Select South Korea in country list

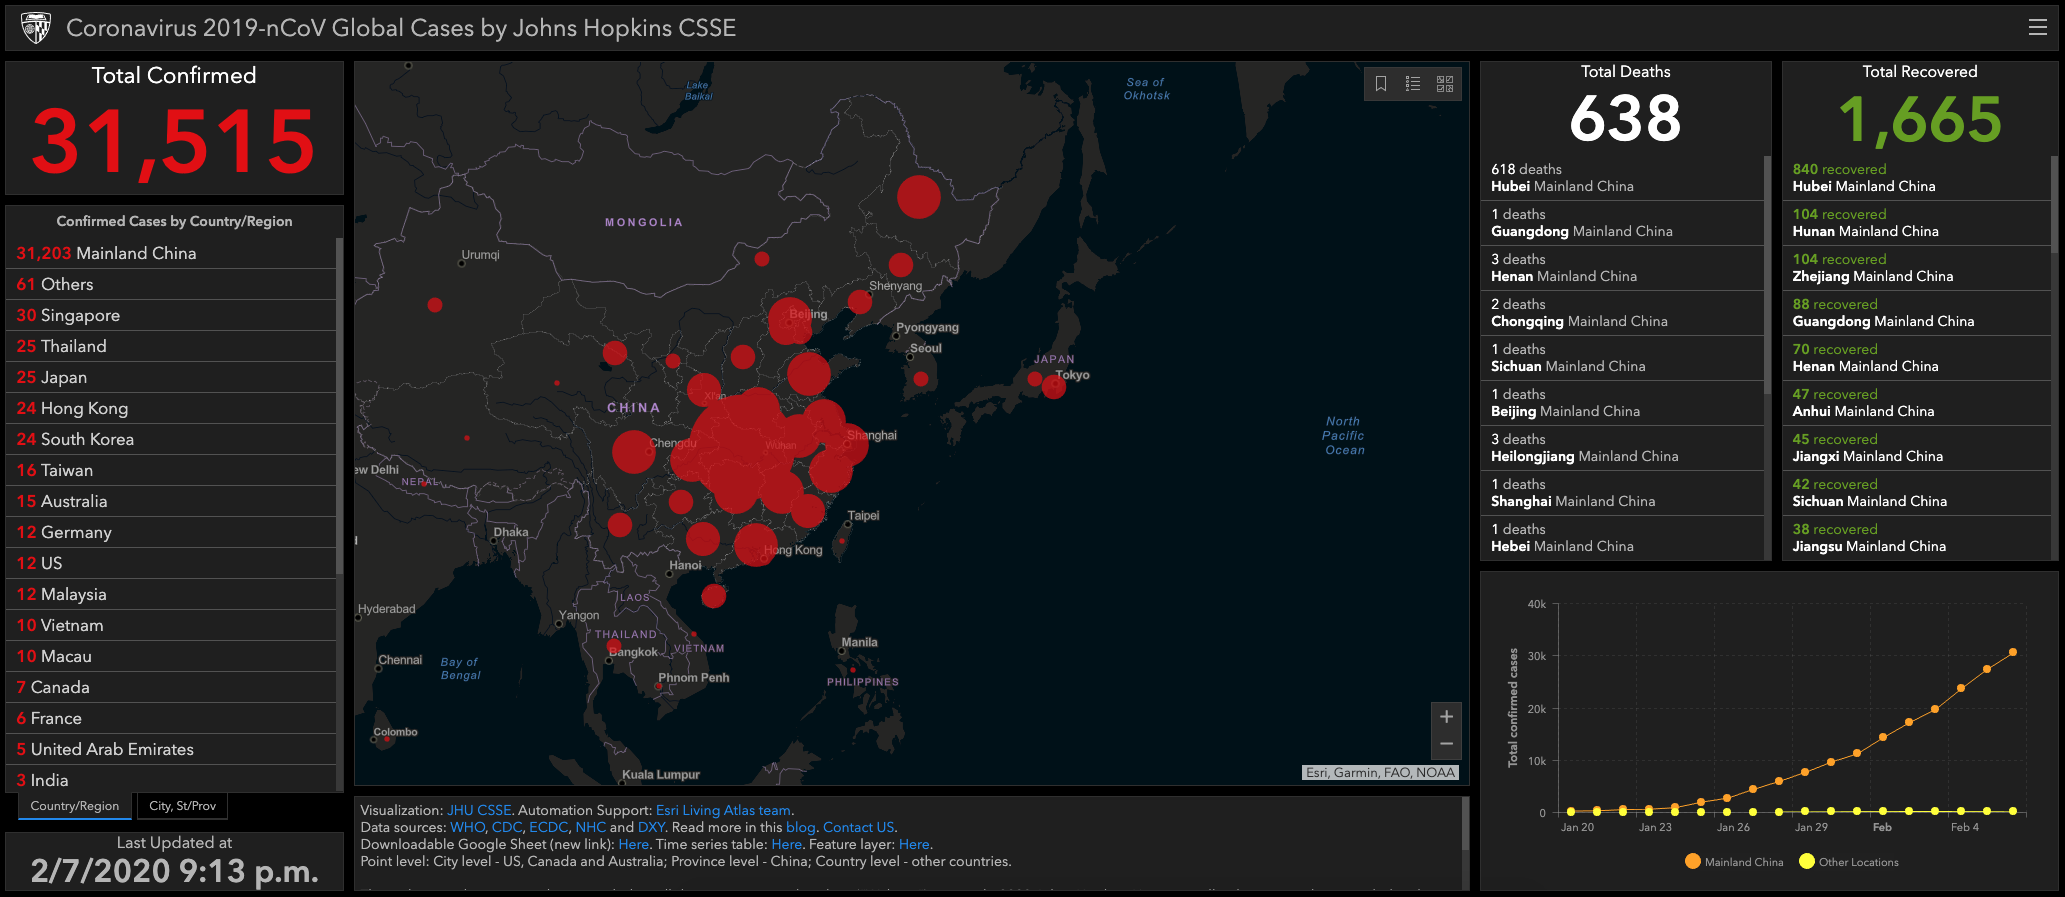click(x=171, y=440)
